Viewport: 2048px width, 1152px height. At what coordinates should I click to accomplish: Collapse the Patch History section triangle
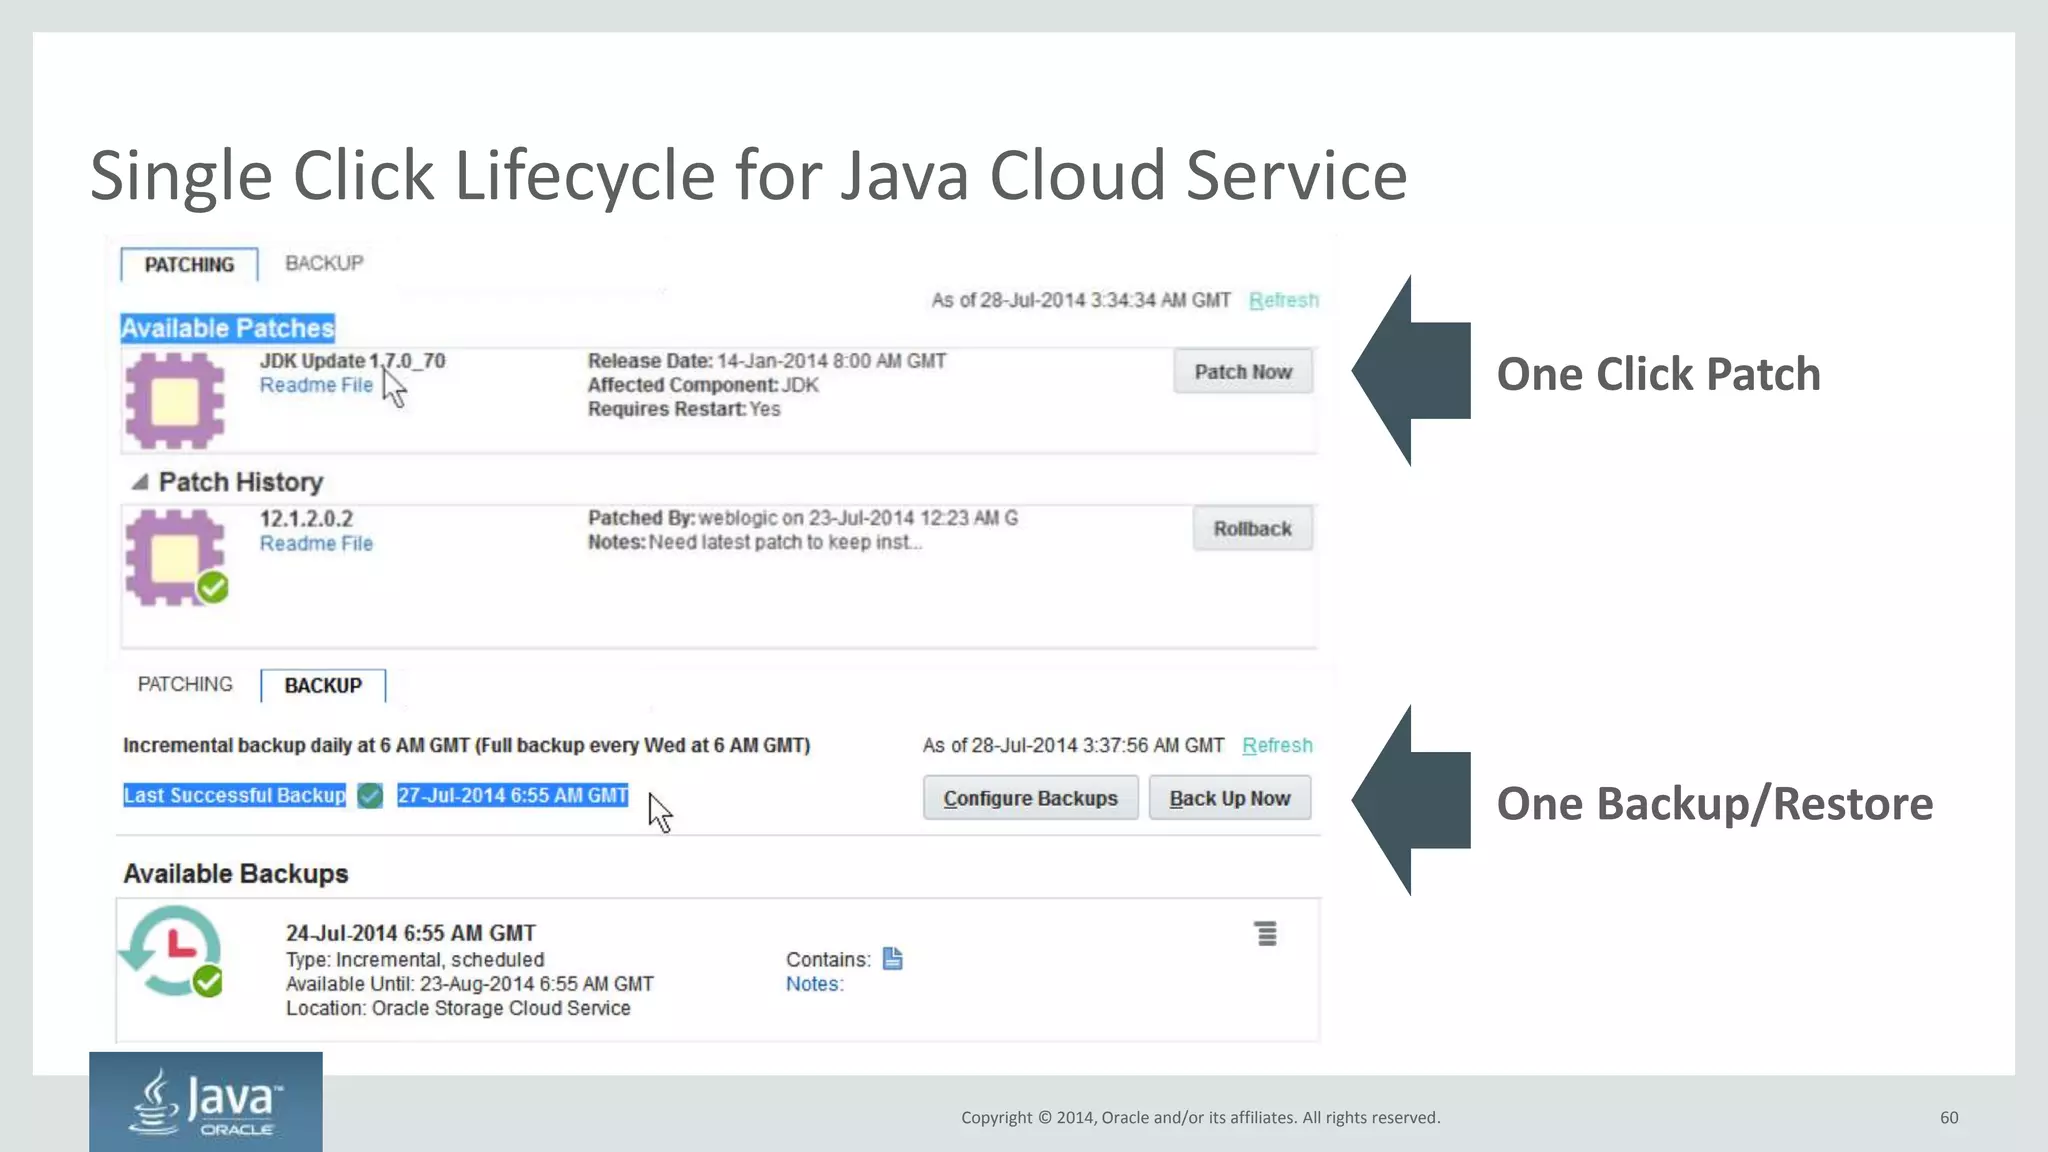[x=140, y=482]
